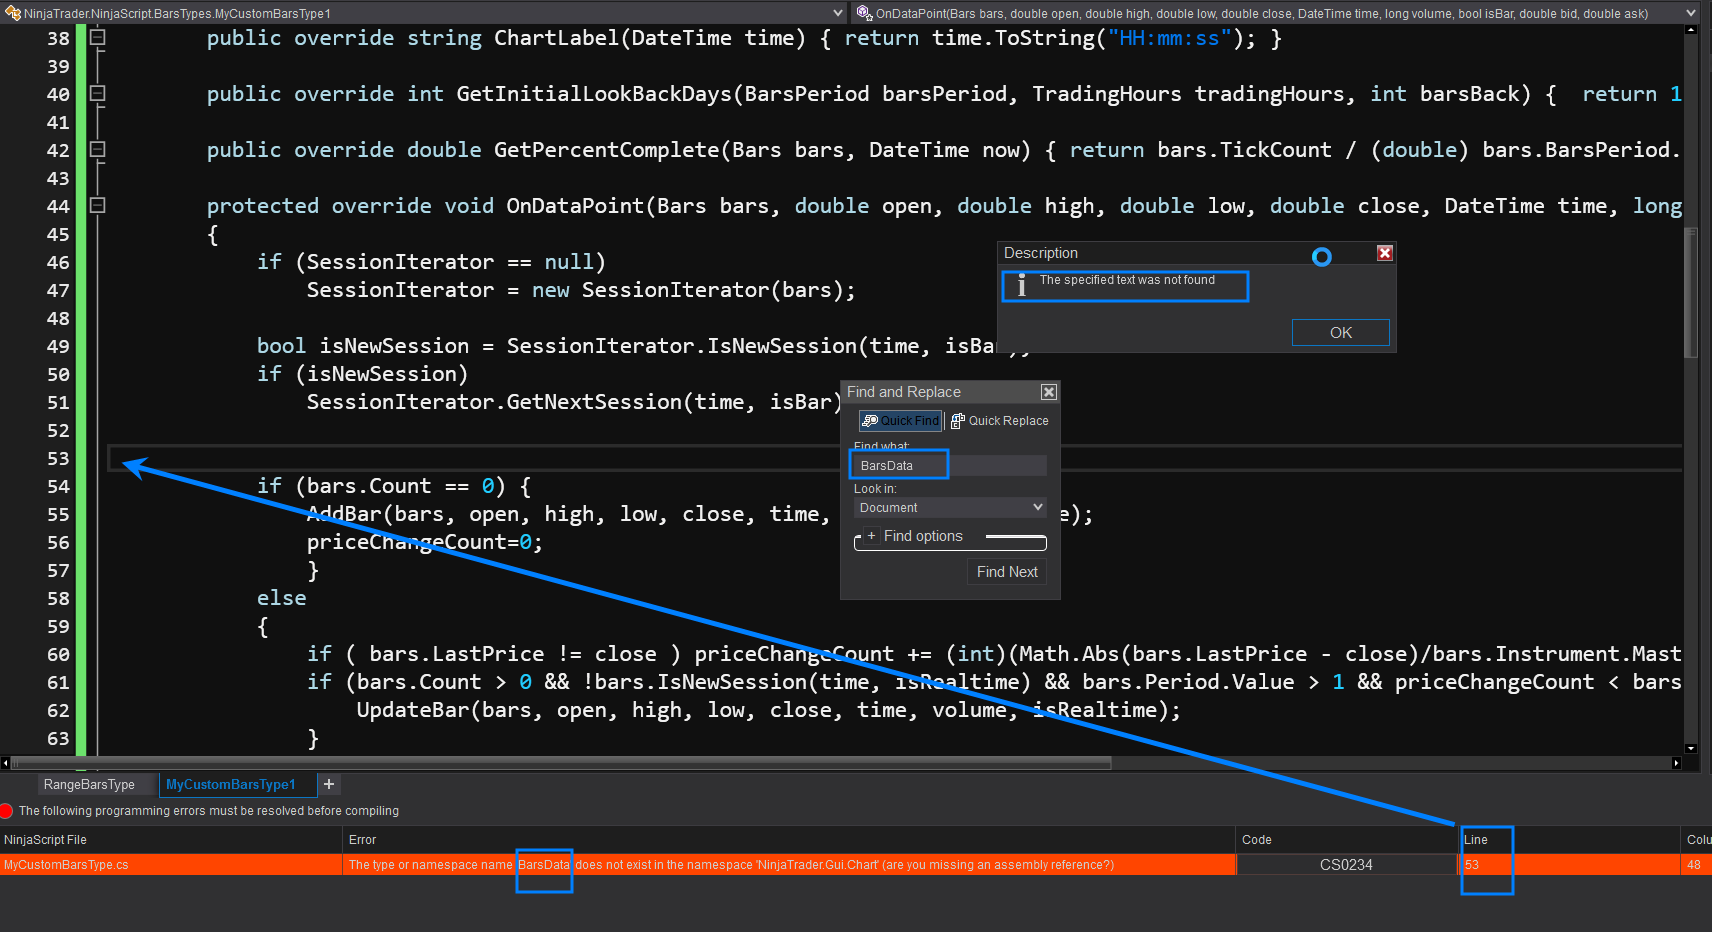Click 'priceChangeCount=0;' in the code
This screenshot has width=1712, height=932.
point(425,542)
